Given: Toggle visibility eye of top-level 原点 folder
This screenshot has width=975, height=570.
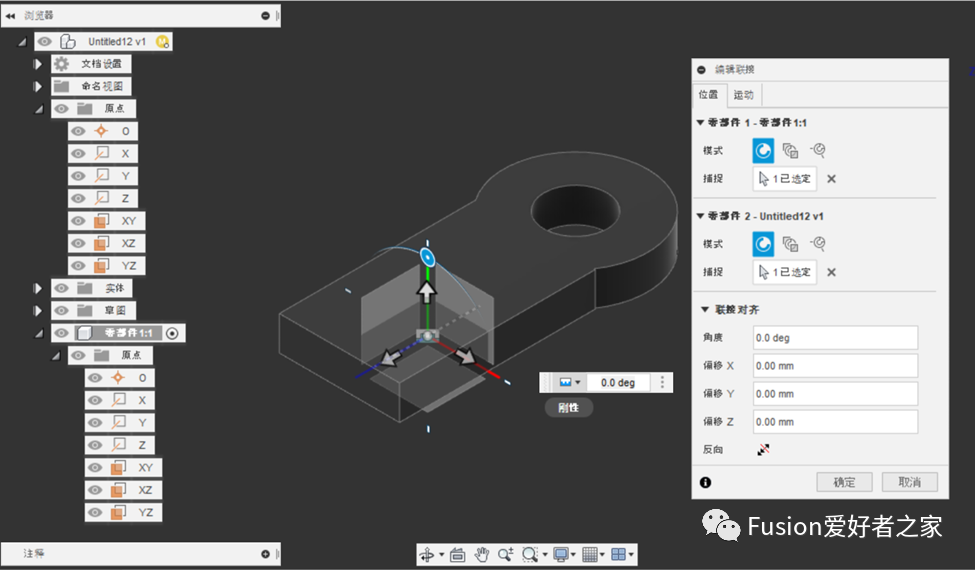Looking at the screenshot, I should coord(61,109).
